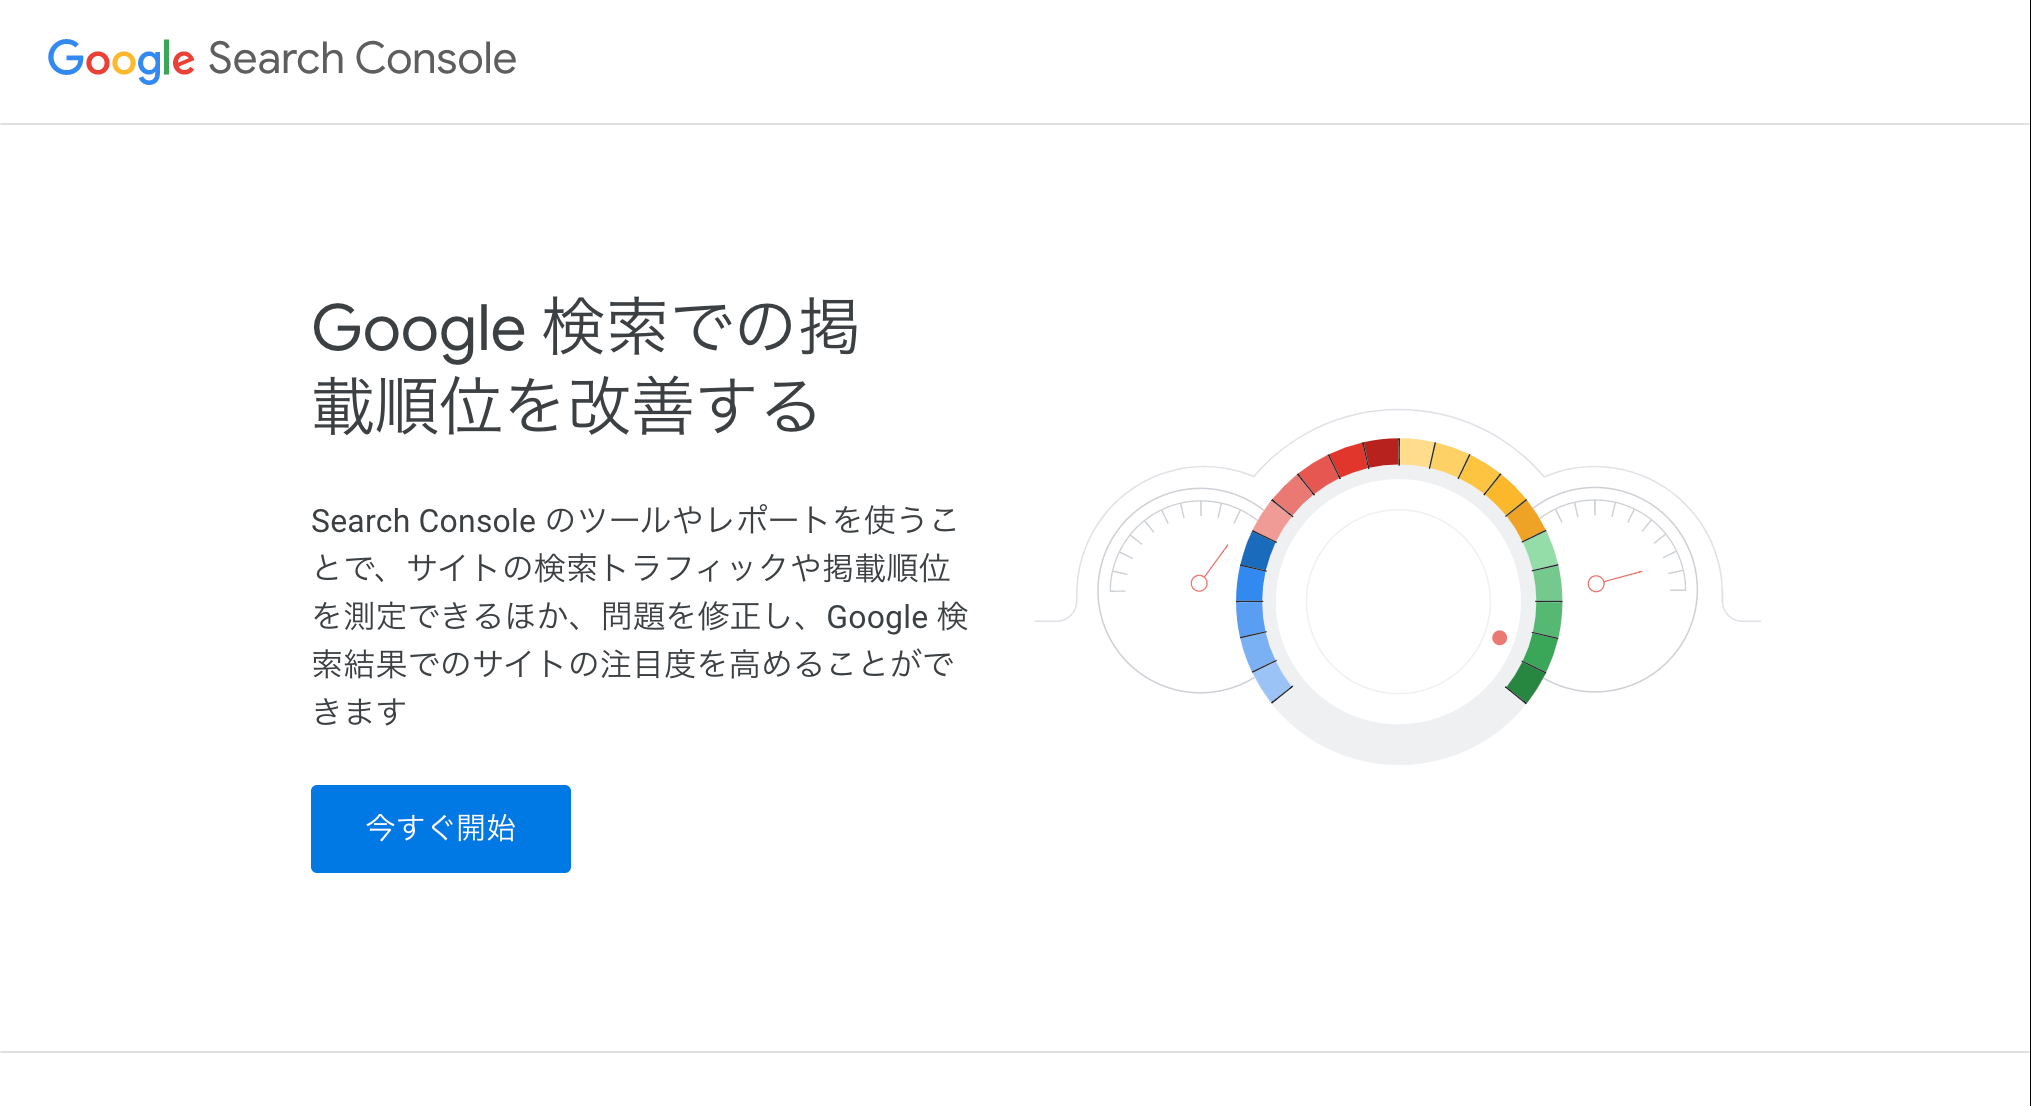2031x1106 pixels.
Task: Click the center of the large dial
Action: click(1398, 601)
